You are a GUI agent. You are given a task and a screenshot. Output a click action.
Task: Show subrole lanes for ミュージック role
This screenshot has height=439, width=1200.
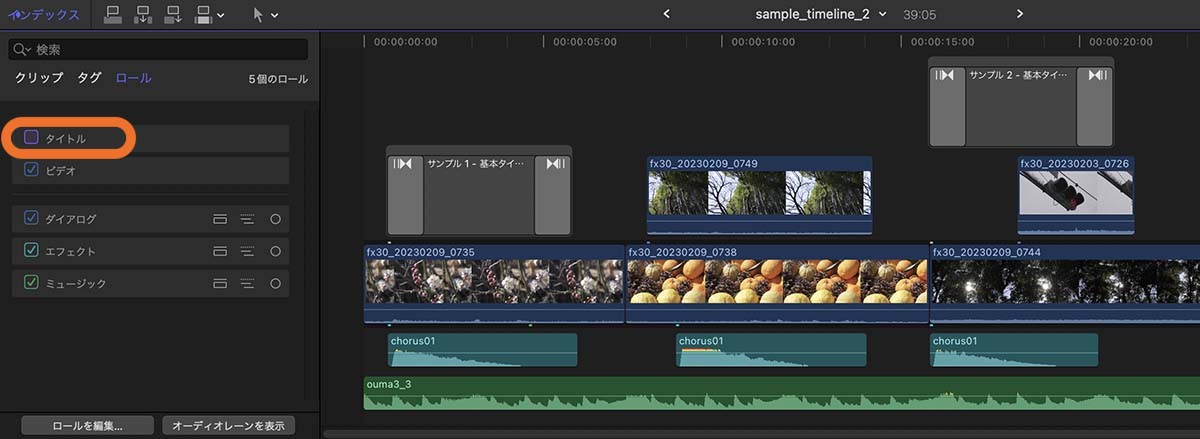(x=248, y=283)
